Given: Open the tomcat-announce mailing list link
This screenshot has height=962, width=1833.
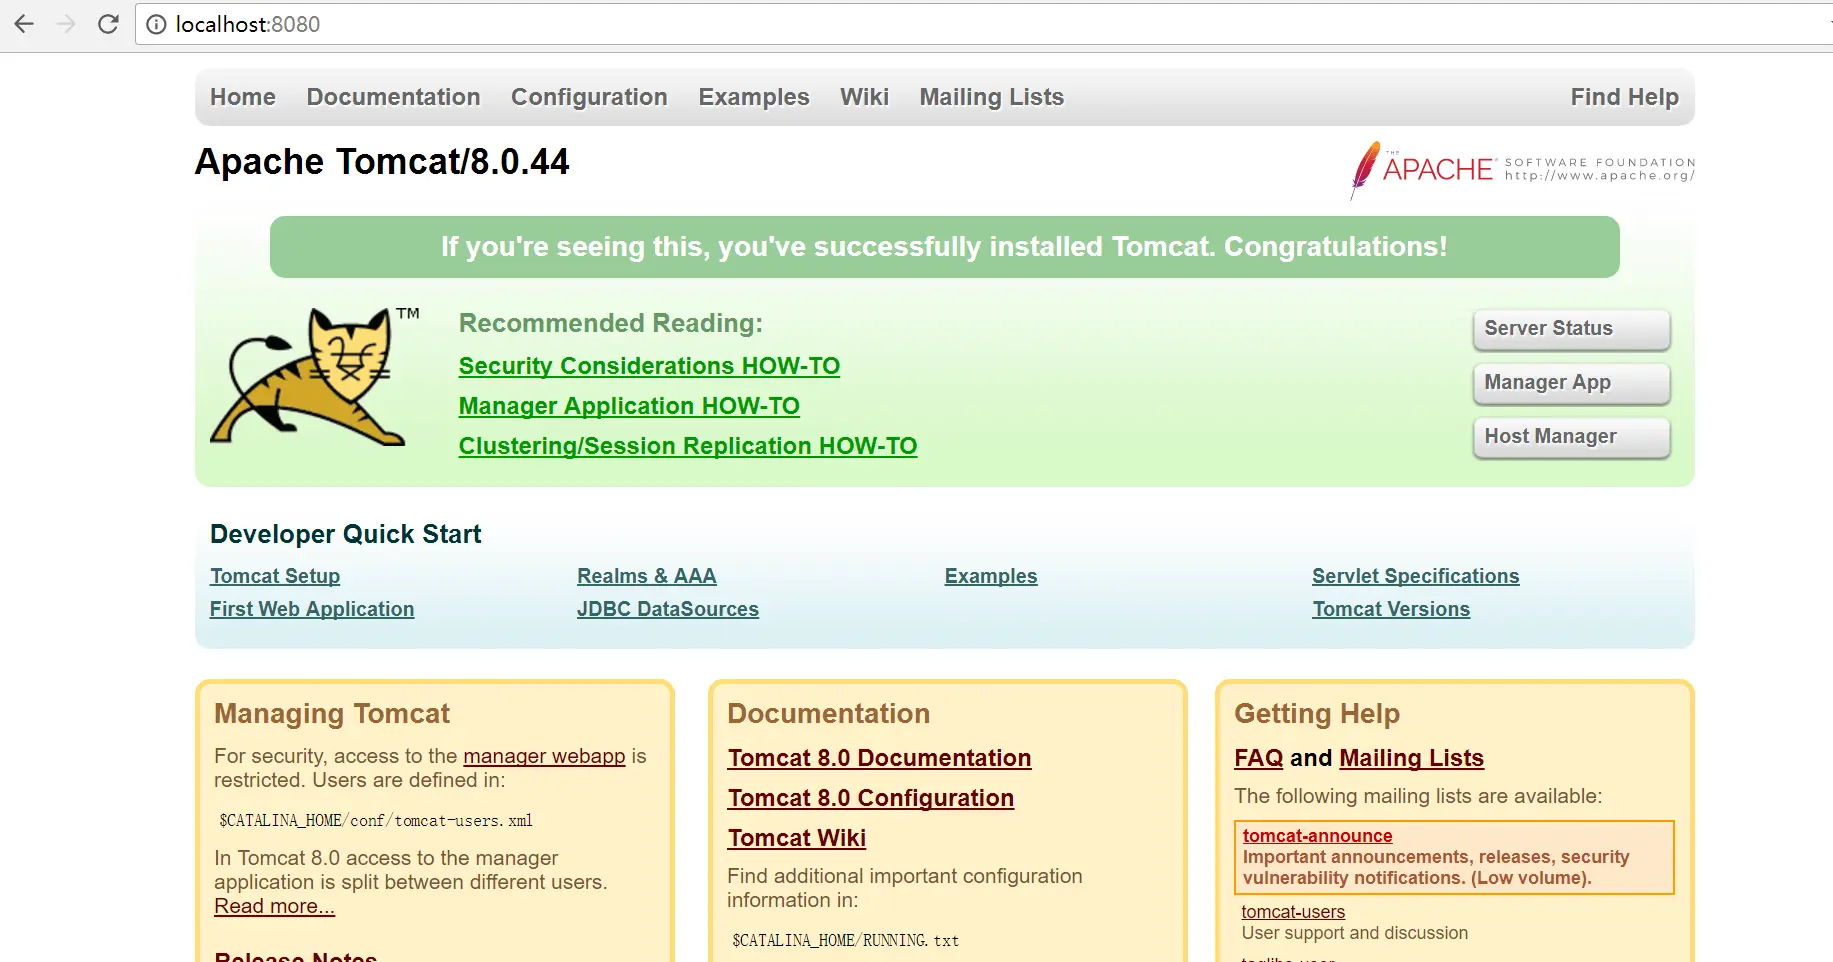Looking at the screenshot, I should coord(1317,836).
